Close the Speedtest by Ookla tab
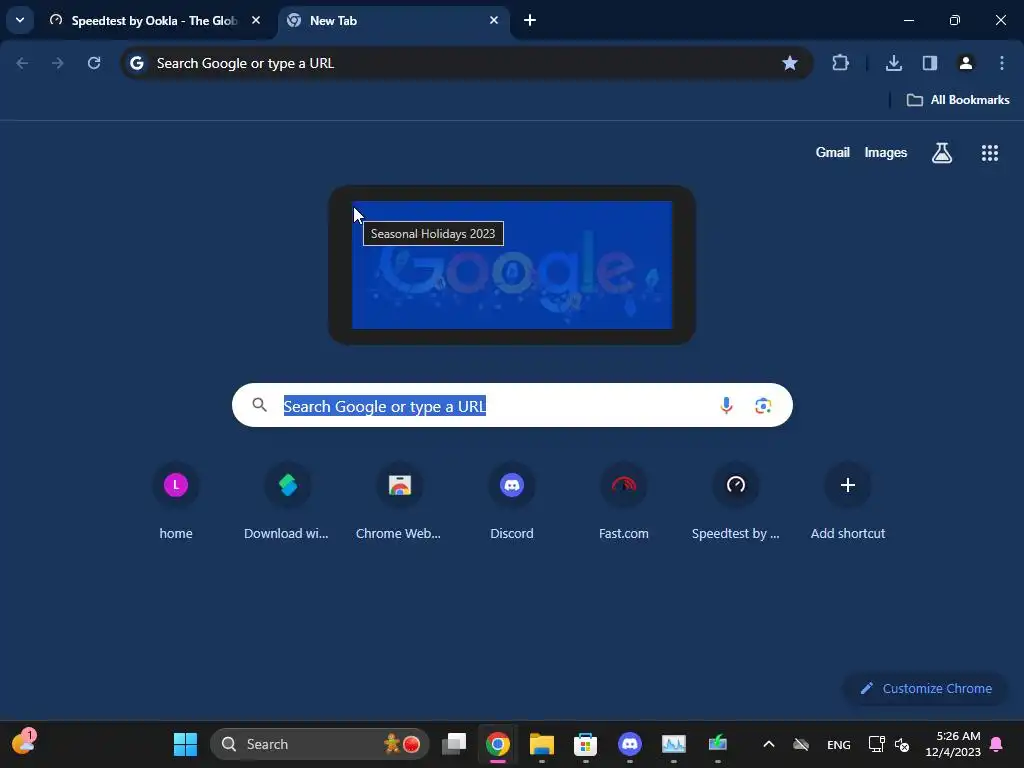 (x=256, y=20)
